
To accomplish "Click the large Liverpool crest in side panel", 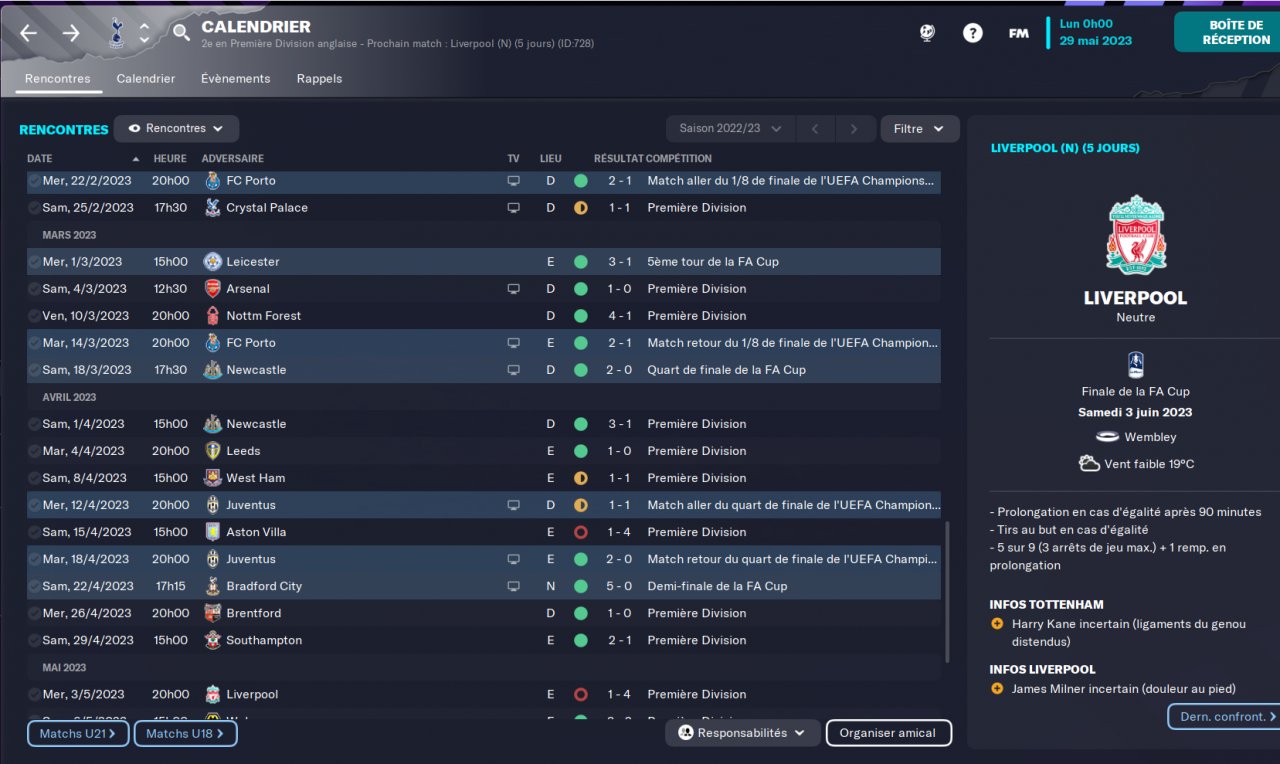I will [x=1136, y=234].
